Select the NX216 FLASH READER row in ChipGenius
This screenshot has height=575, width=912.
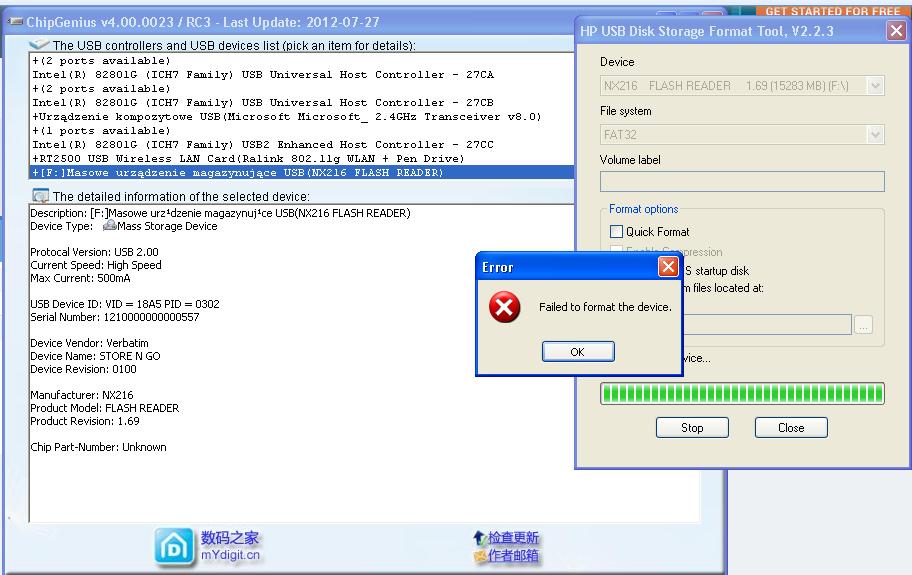pyautogui.click(x=301, y=173)
